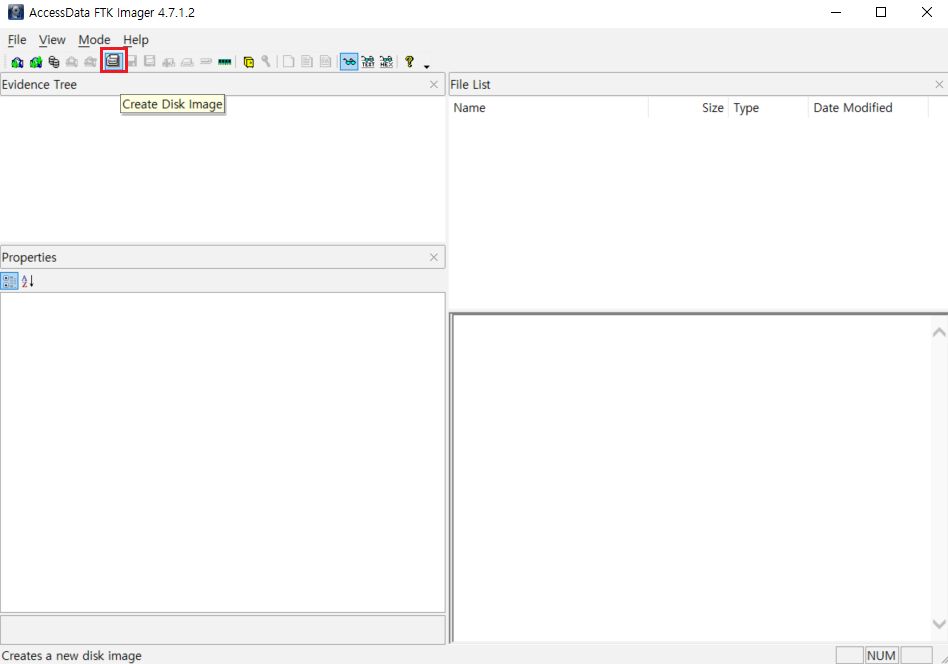
Task: Click the Add All Attached Devices icon
Action: [x=36, y=62]
